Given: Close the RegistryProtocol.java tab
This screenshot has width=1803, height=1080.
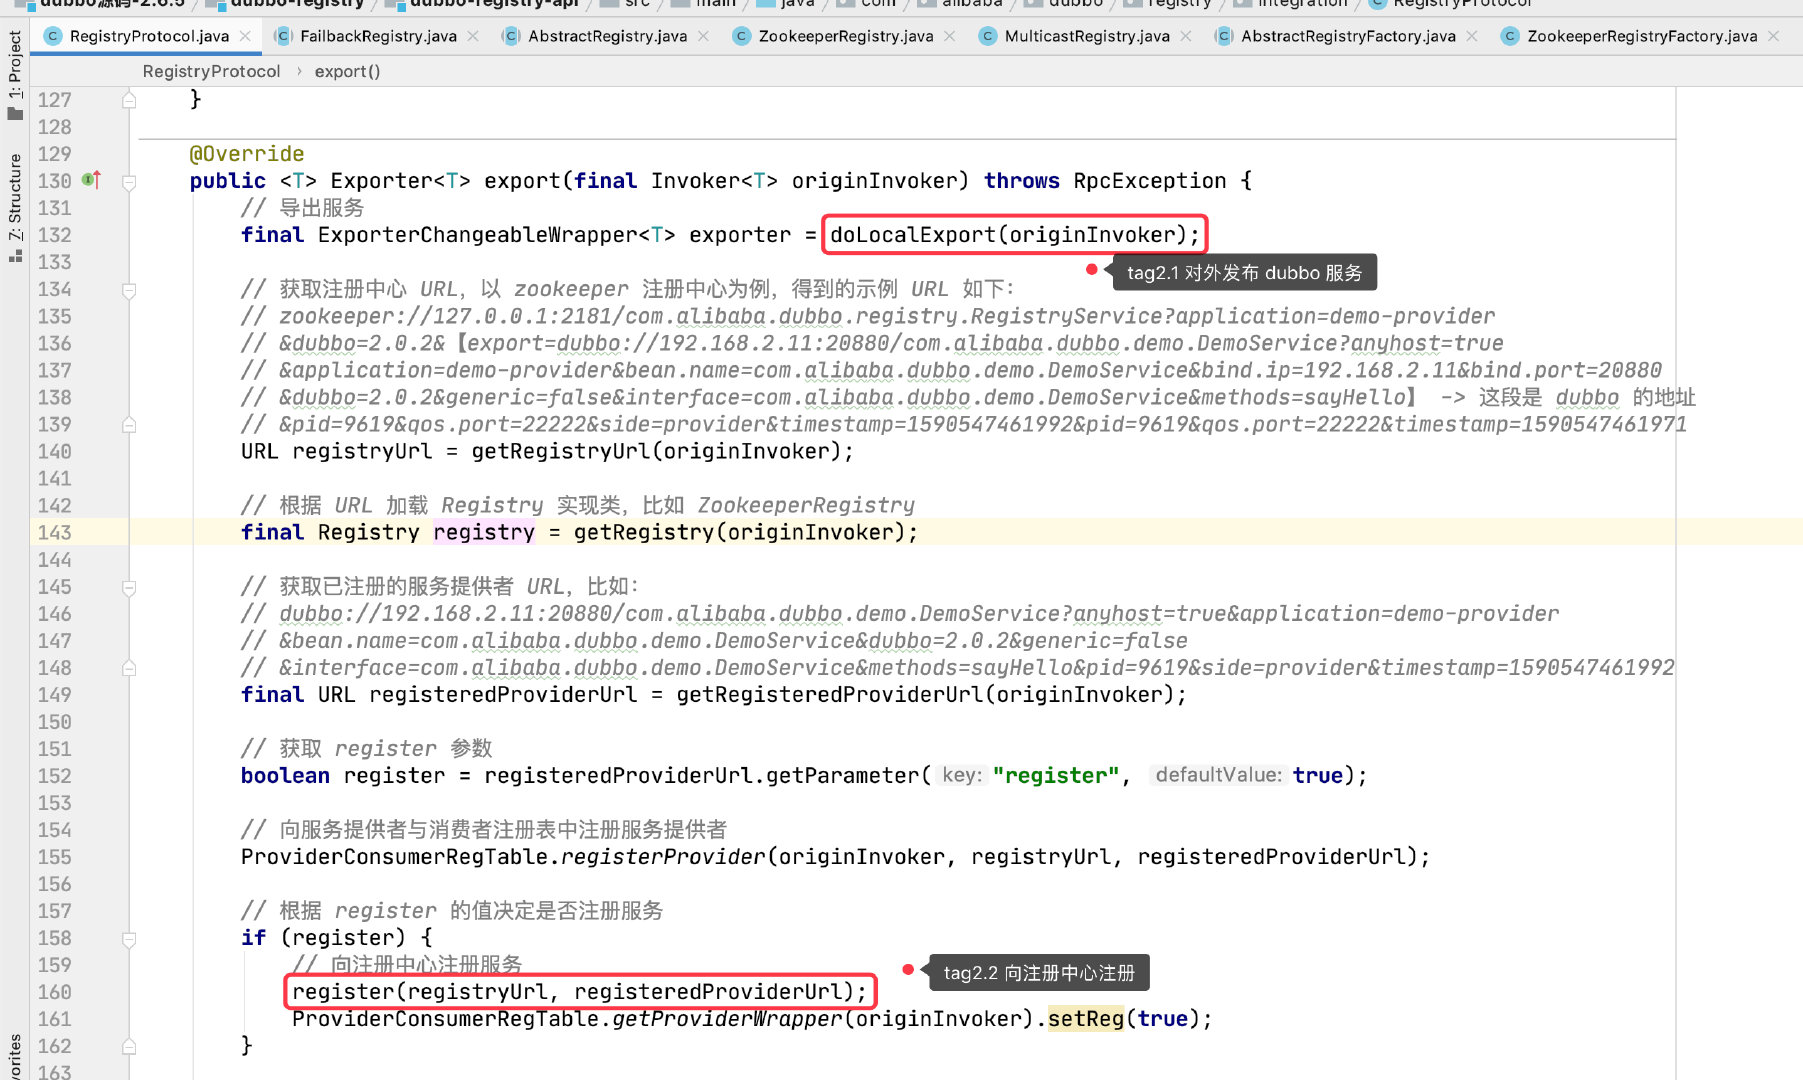Looking at the screenshot, I should coord(246,36).
